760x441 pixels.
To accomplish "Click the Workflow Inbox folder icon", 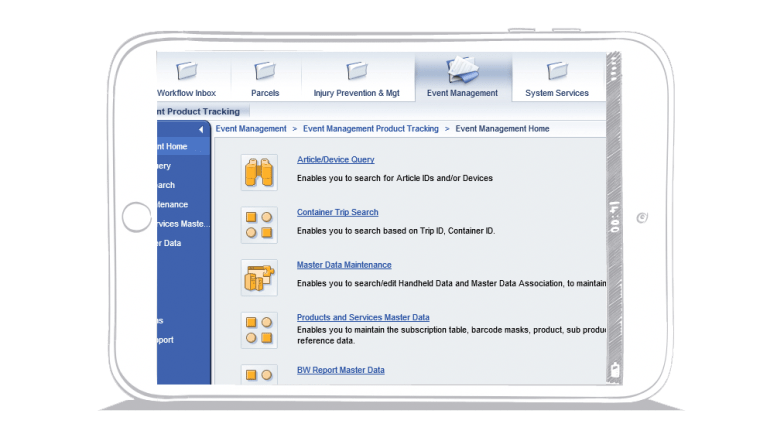I will 186,71.
